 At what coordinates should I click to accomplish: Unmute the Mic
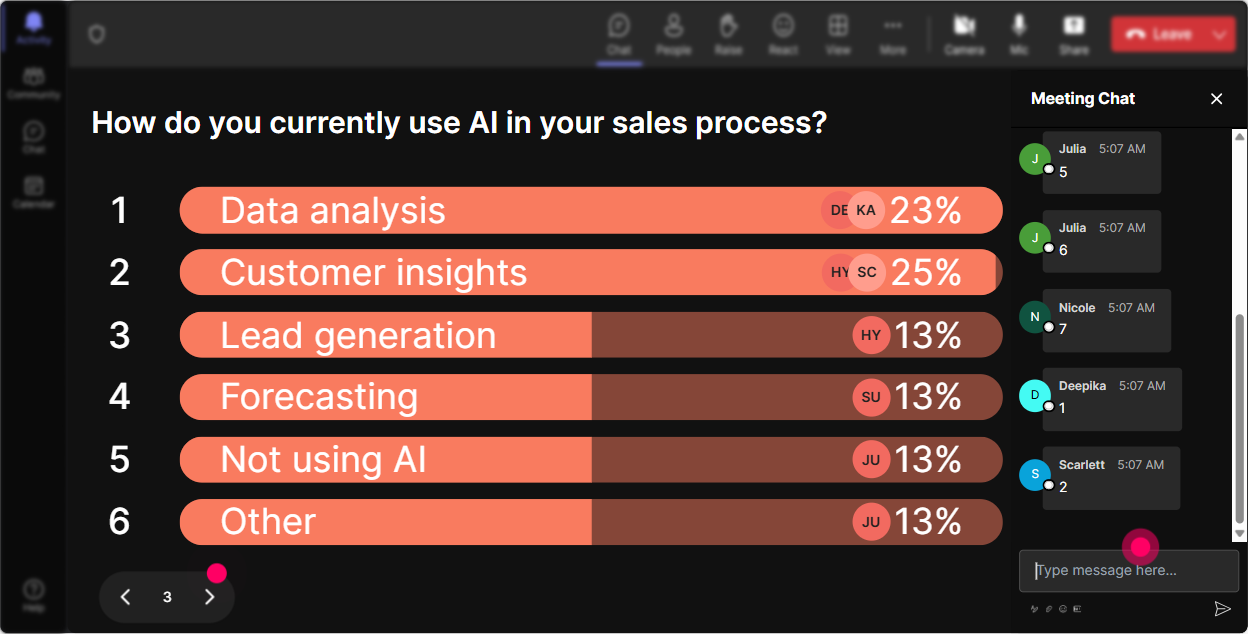(x=1019, y=34)
